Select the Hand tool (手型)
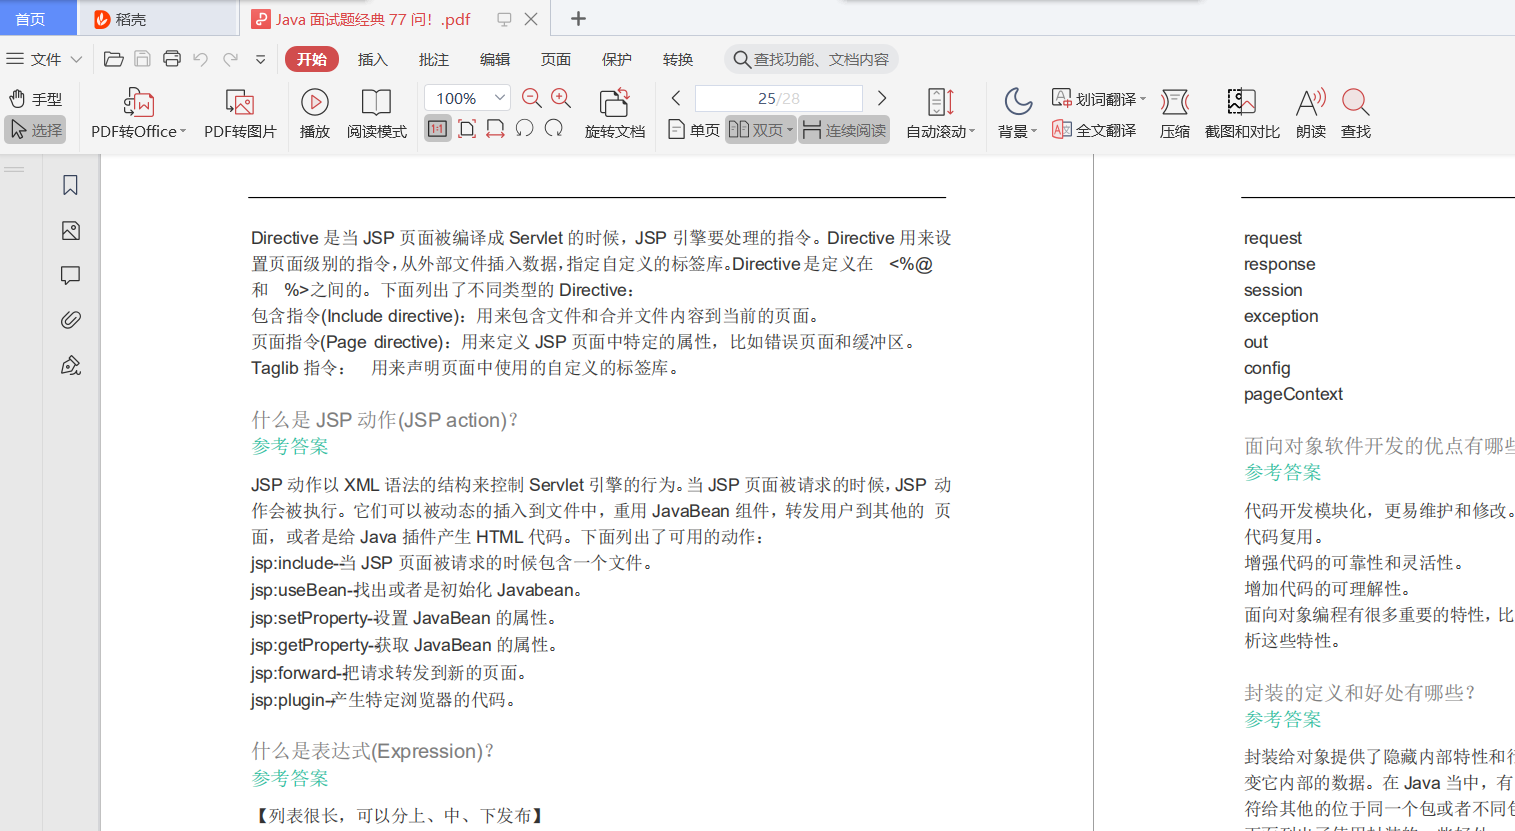1515x831 pixels. coord(35,99)
